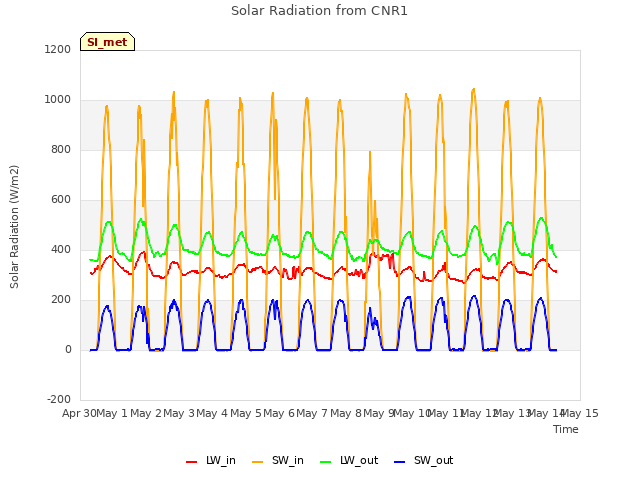Click the May 7 x-axis date label
Viewport: 640px width, 480px height.
click(x=312, y=413)
